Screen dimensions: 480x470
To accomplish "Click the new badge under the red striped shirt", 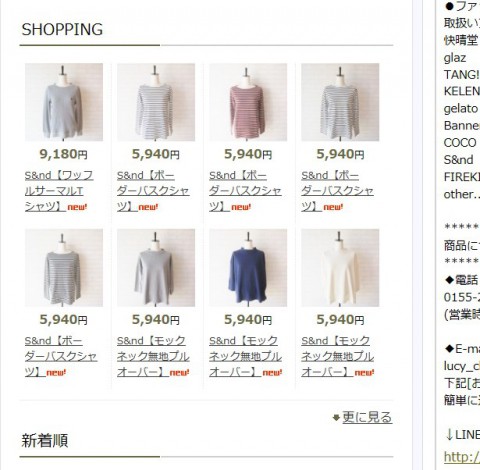I will [x=241, y=207].
